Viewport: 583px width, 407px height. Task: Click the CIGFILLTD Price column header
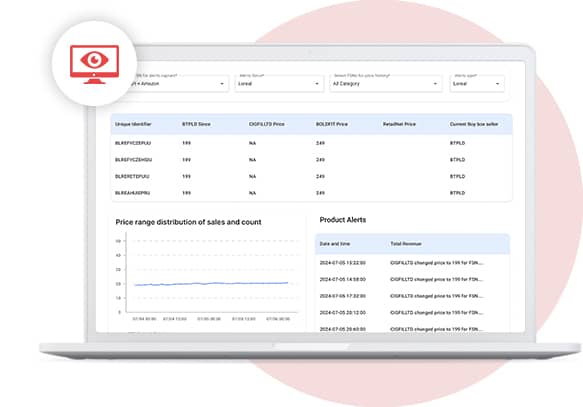267,124
